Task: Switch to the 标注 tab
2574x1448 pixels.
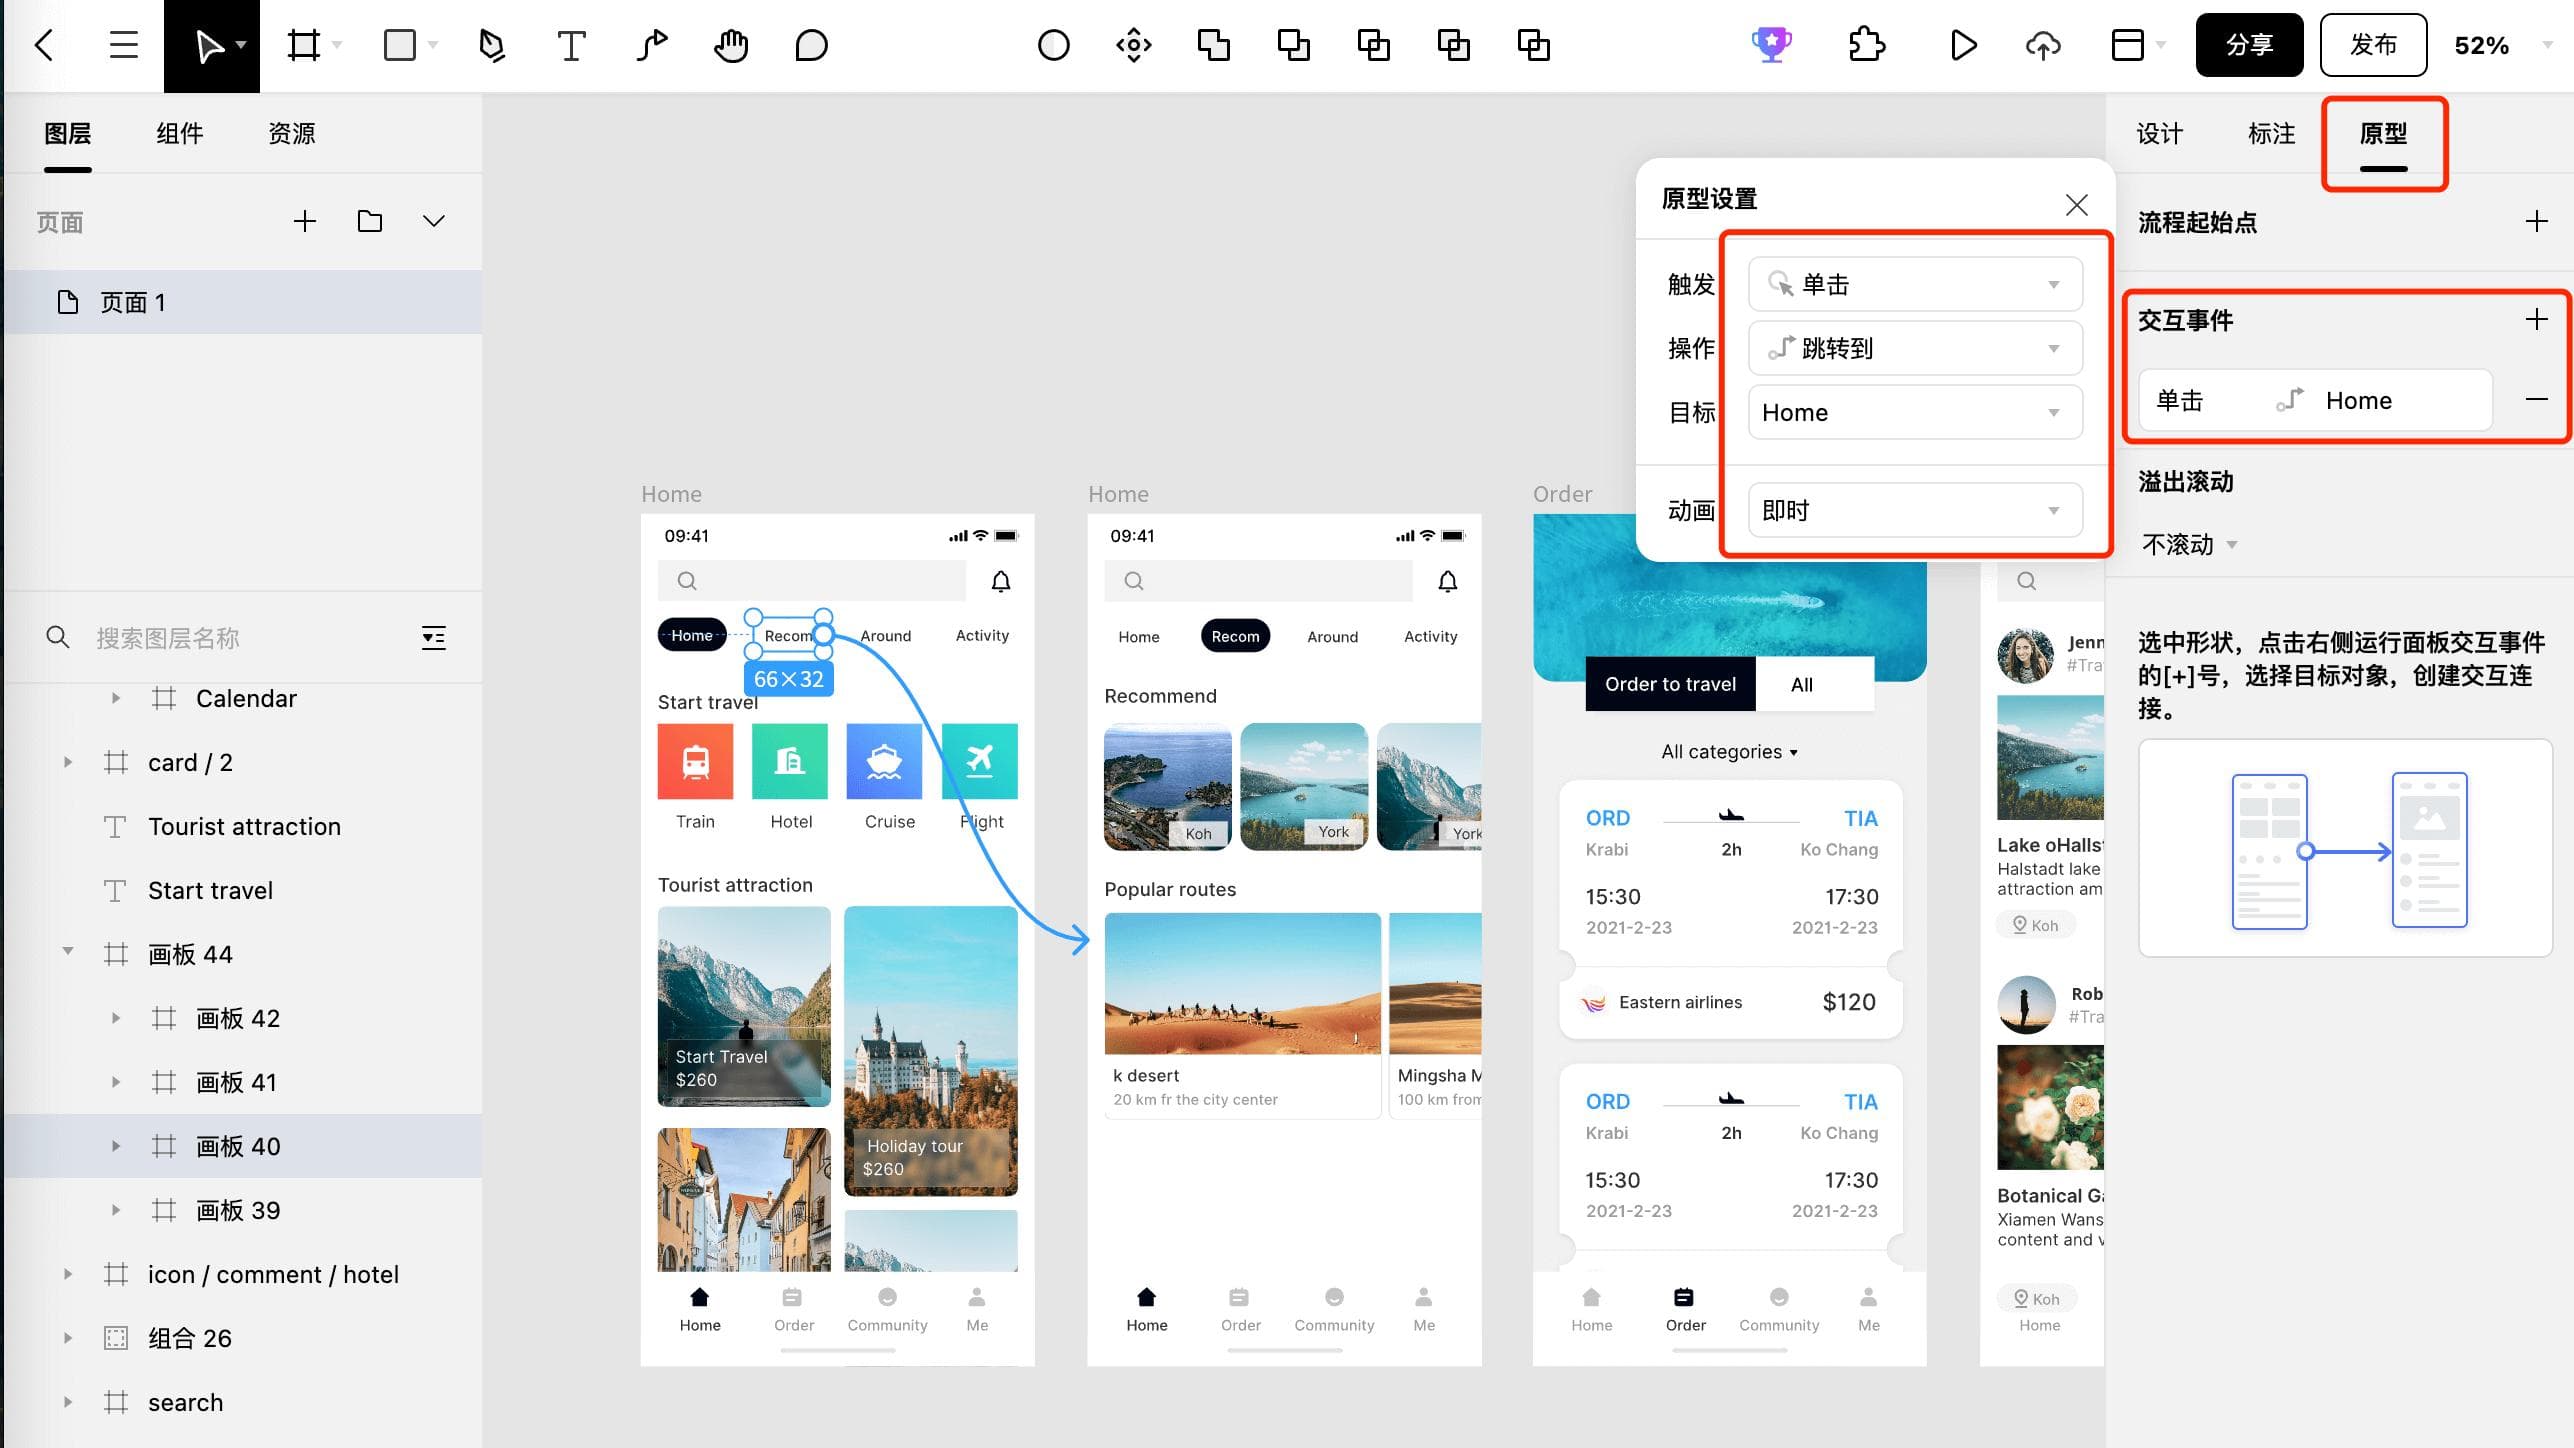Action: 2272,133
